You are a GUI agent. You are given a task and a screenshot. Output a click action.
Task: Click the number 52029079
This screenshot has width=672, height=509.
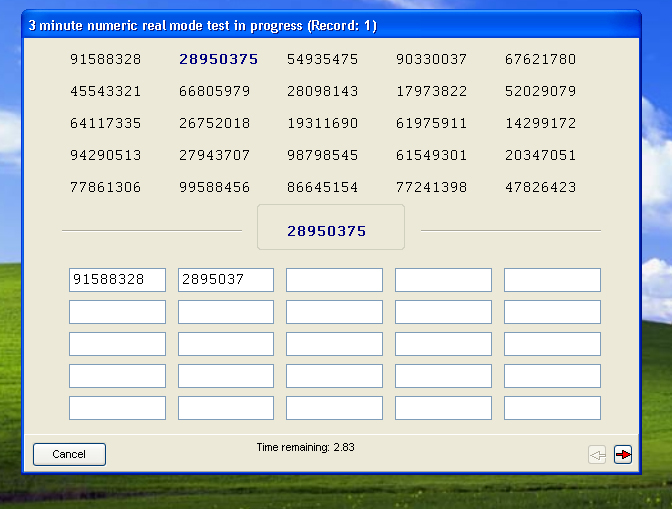(x=540, y=91)
